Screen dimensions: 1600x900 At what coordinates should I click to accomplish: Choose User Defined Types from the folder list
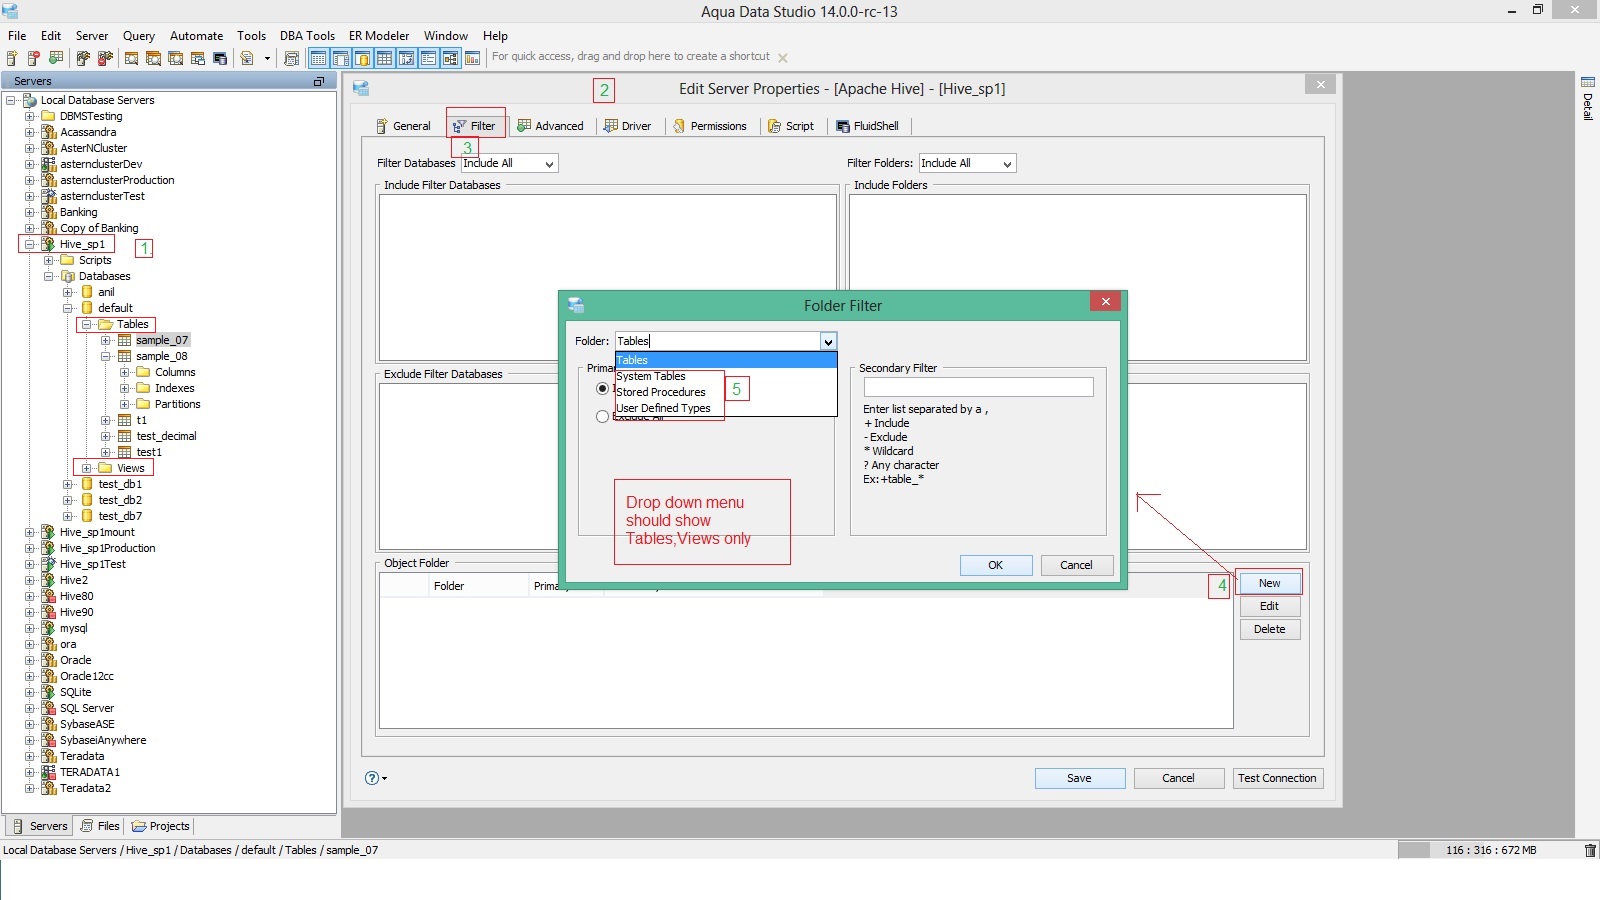(726, 408)
